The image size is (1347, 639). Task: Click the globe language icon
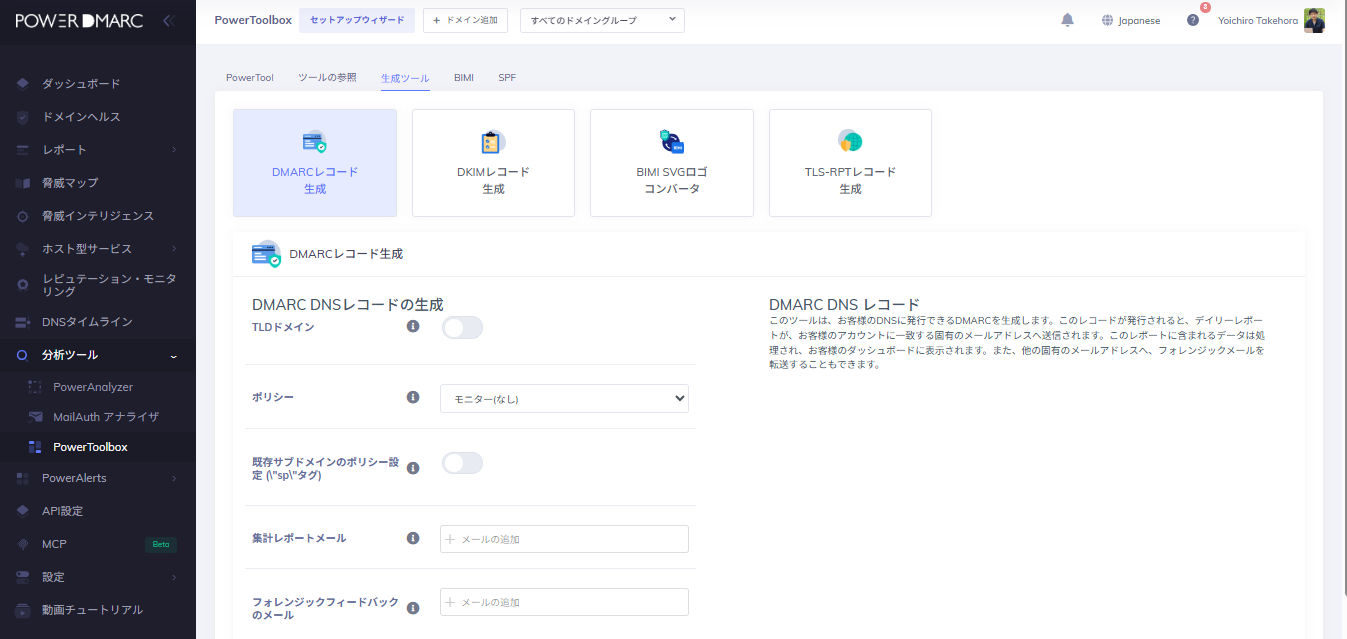[x=1107, y=20]
